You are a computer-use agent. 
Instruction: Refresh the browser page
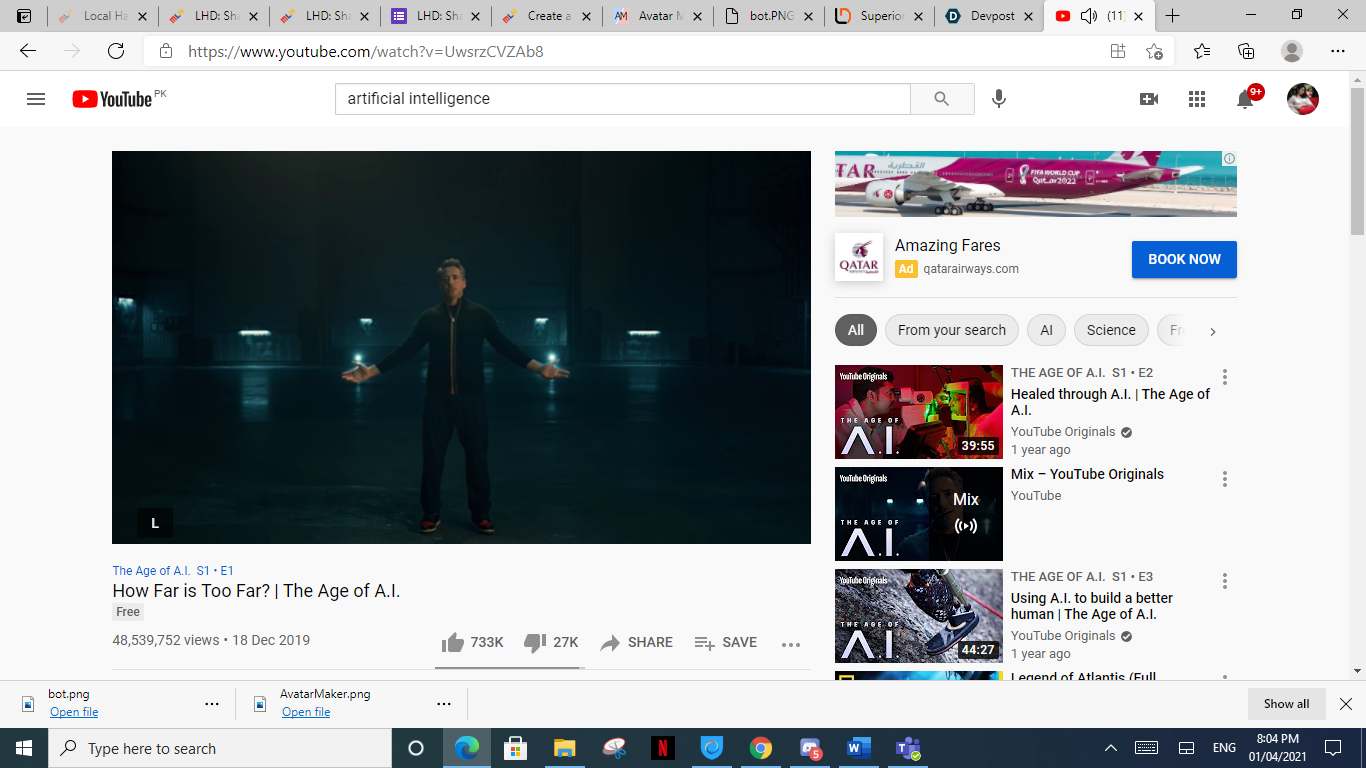coord(116,51)
